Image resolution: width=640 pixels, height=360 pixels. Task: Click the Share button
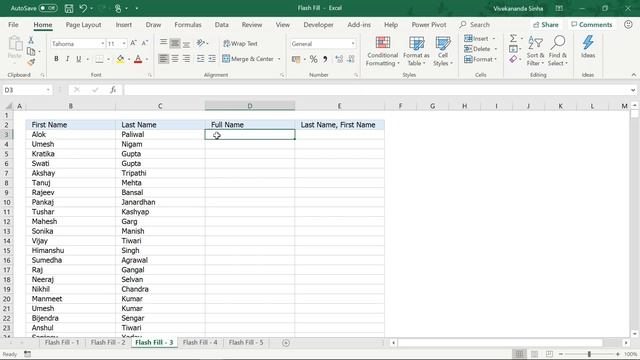pos(546,24)
